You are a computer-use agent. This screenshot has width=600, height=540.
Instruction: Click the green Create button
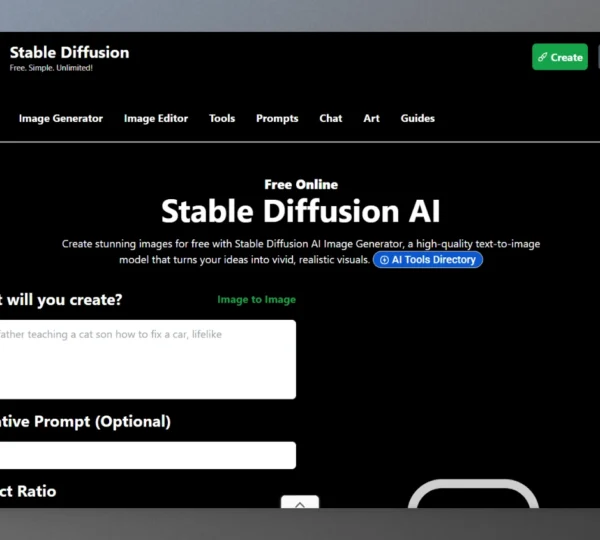[x=559, y=57]
